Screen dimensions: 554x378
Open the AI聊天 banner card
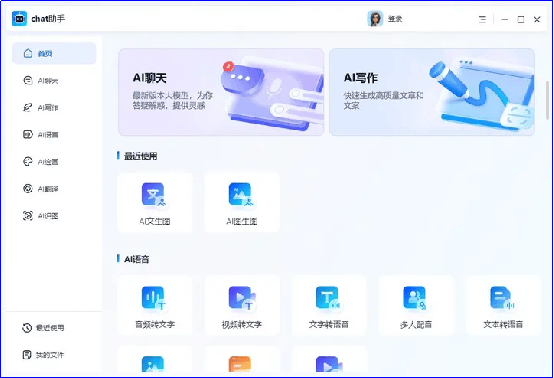[221, 92]
